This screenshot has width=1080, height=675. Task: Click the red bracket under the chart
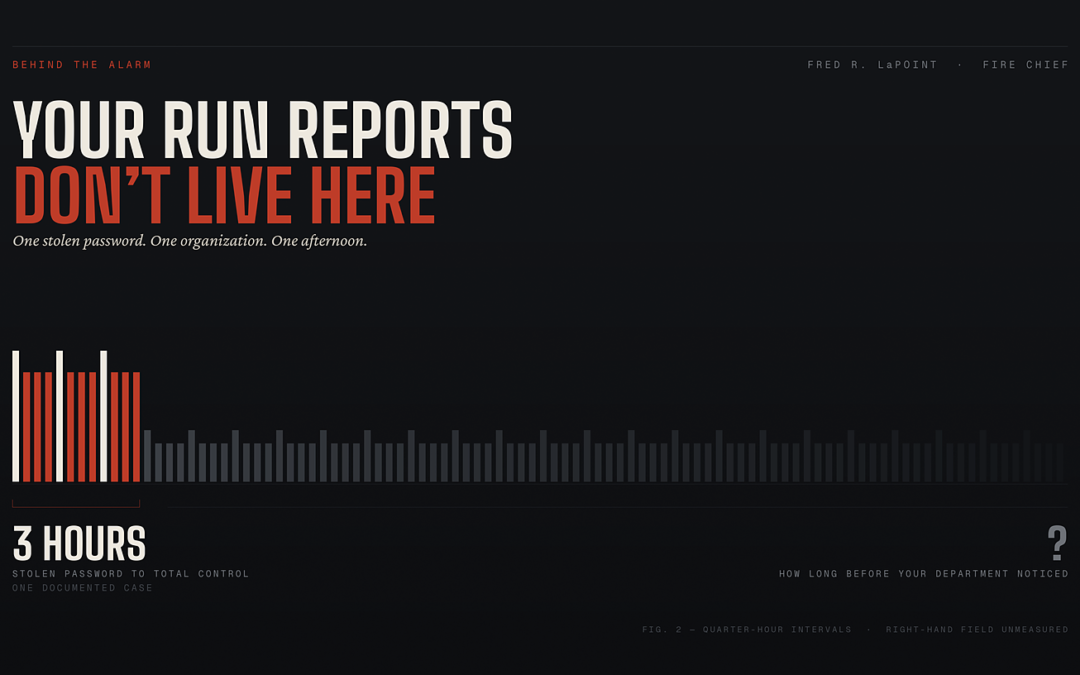coord(76,504)
